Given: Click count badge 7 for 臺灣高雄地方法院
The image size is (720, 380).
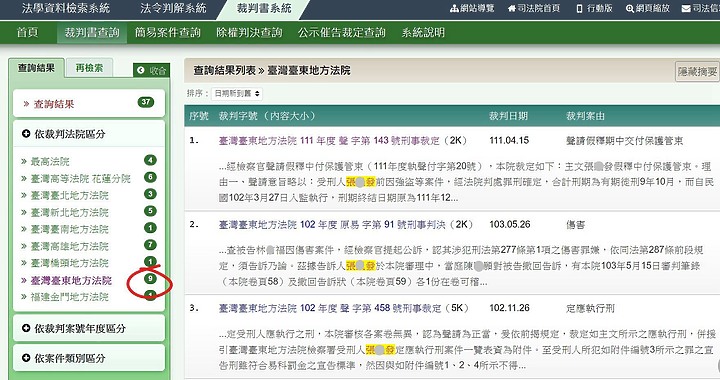Looking at the screenshot, I should [150, 245].
